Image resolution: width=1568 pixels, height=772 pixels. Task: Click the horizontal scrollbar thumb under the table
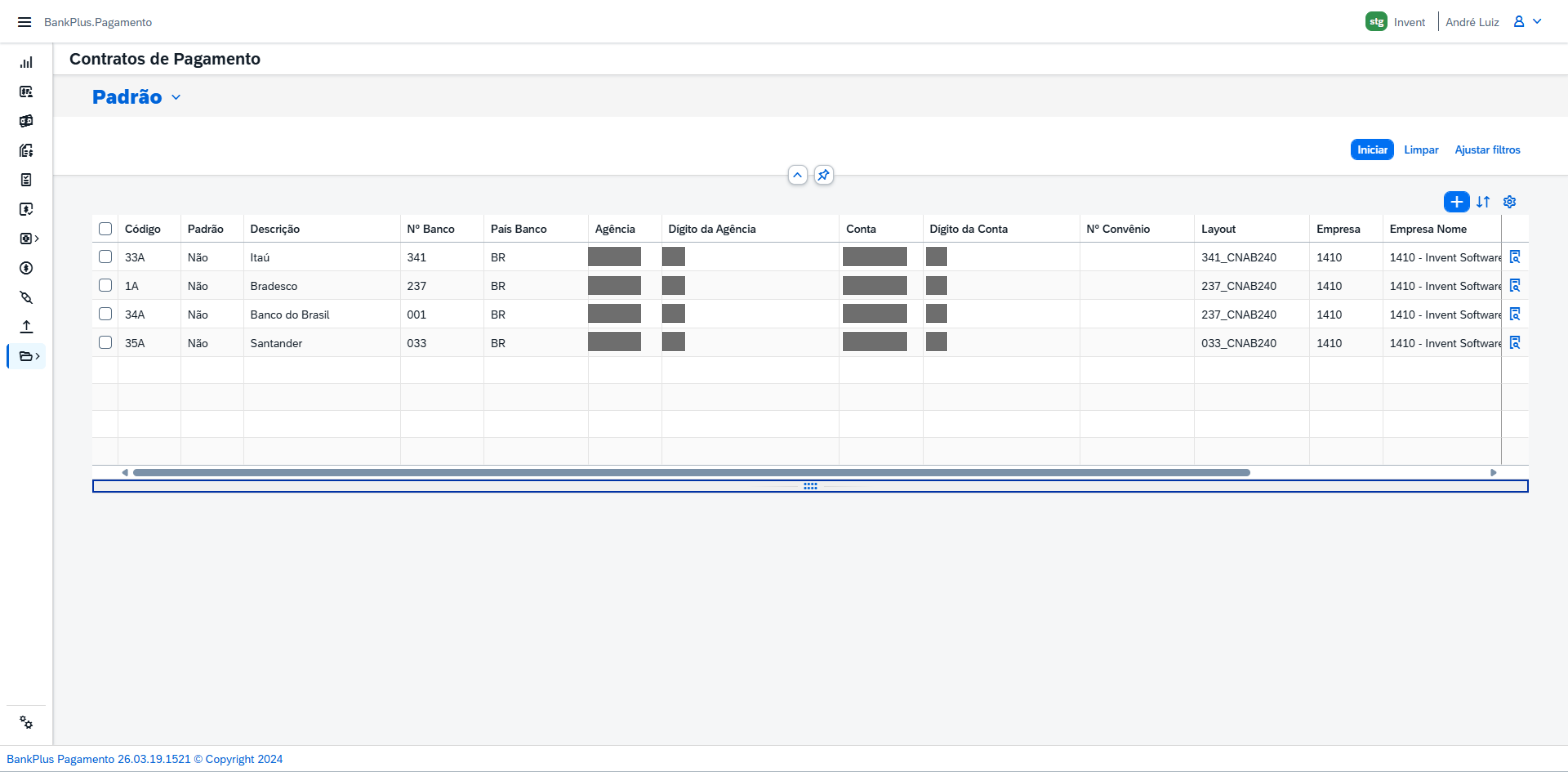pos(691,472)
